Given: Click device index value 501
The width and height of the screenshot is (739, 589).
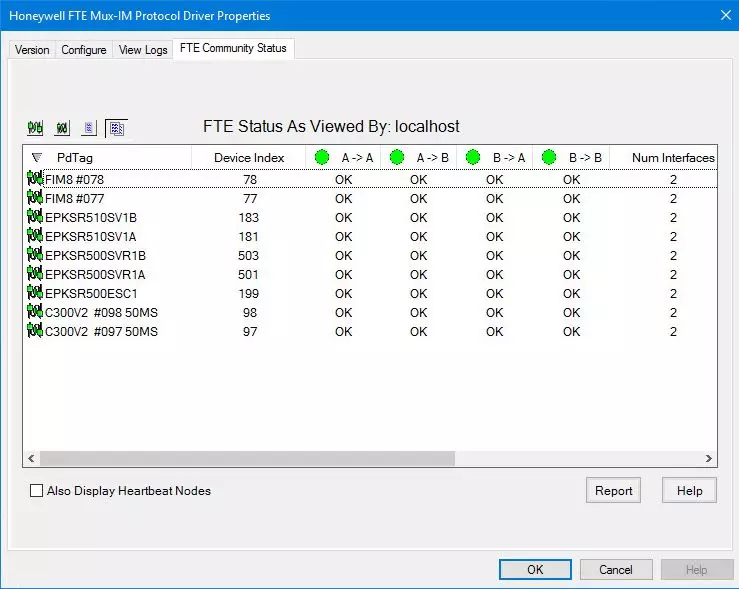Looking at the screenshot, I should click(x=248, y=275).
